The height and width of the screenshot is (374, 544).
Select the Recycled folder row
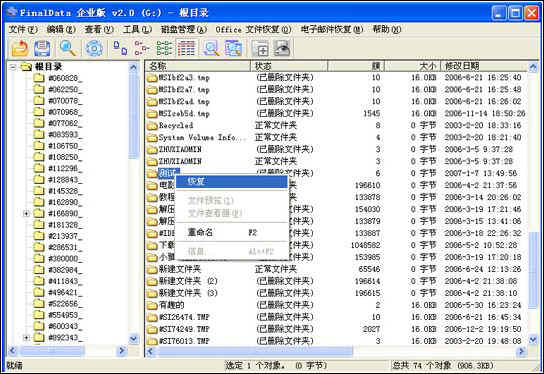[x=337, y=125]
